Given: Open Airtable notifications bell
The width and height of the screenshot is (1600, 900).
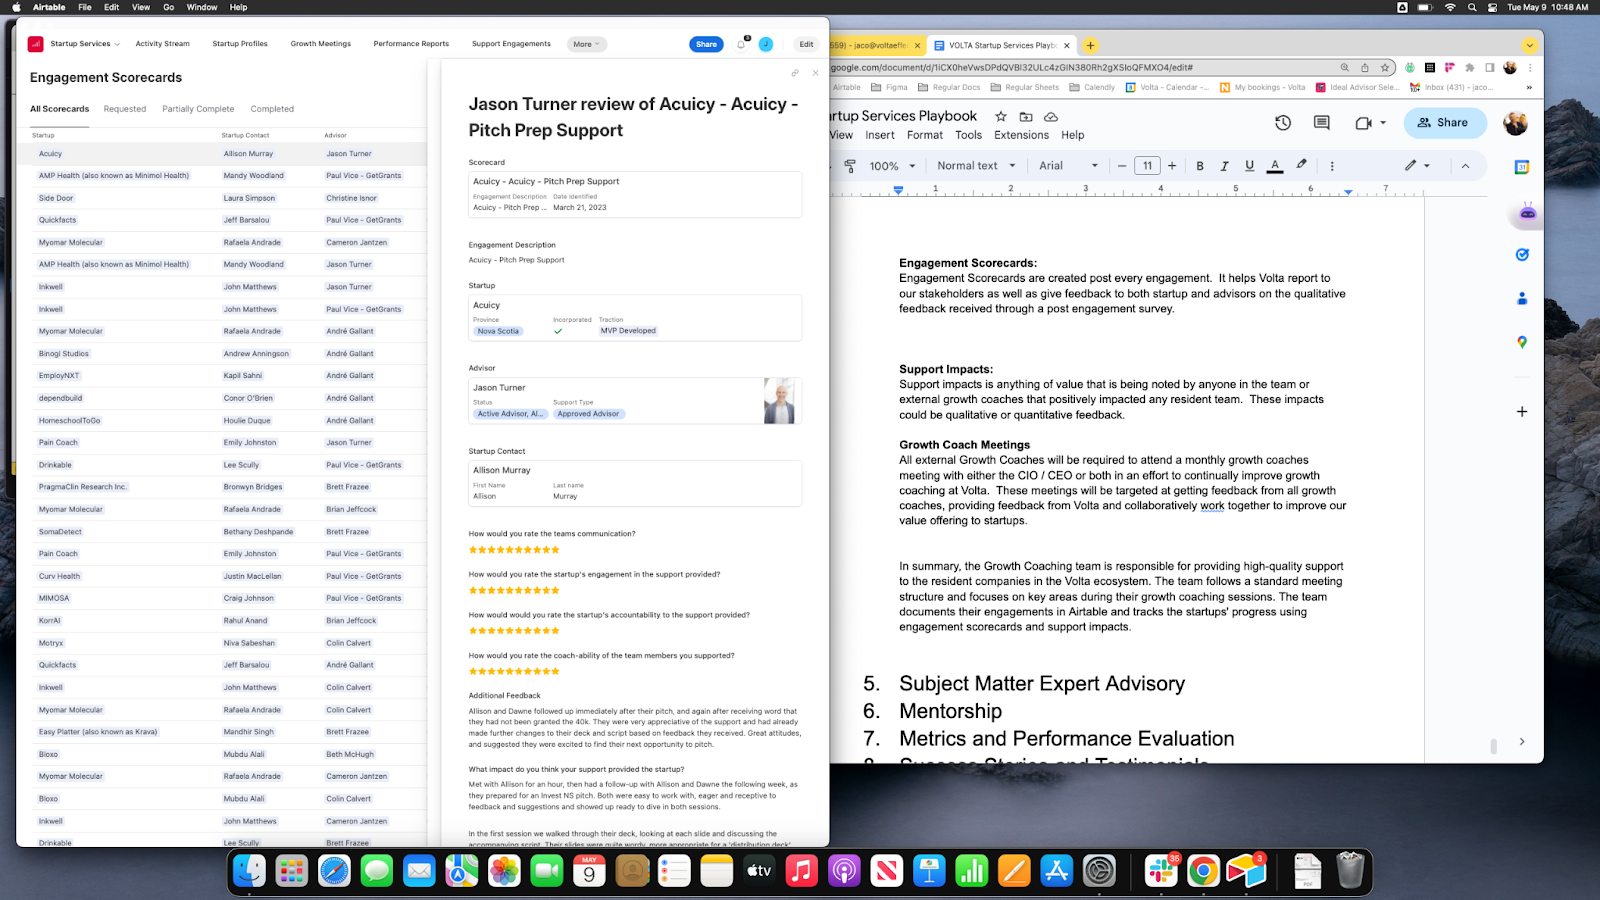Looking at the screenshot, I should [741, 44].
